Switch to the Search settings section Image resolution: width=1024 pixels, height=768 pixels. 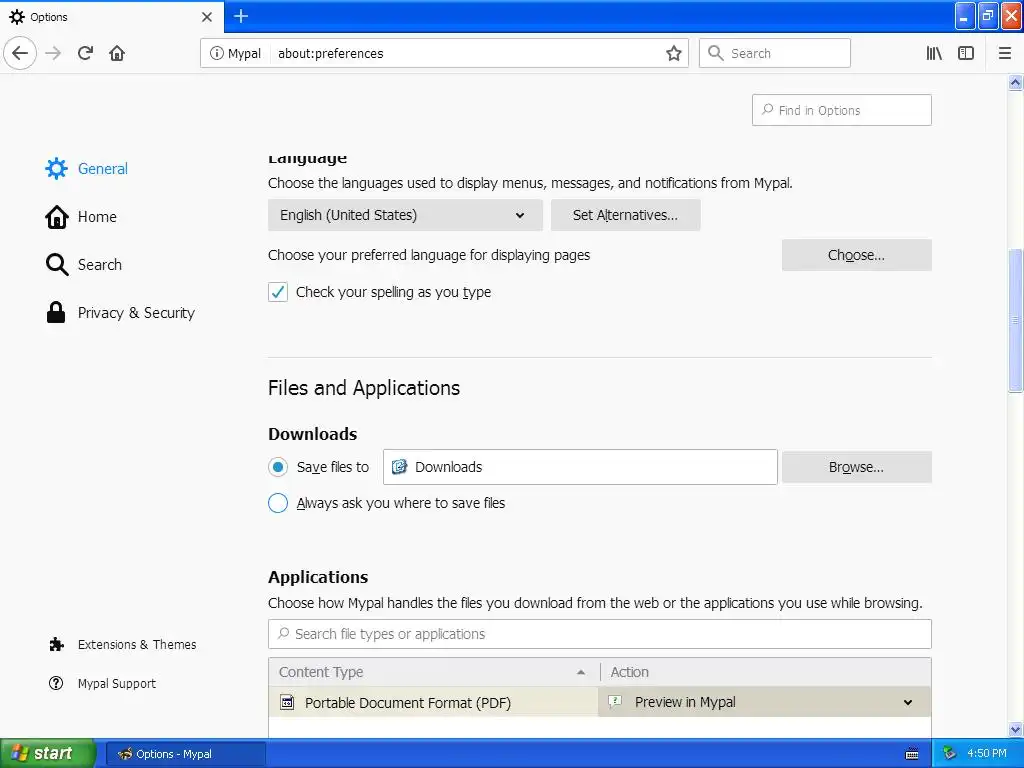[x=84, y=264]
